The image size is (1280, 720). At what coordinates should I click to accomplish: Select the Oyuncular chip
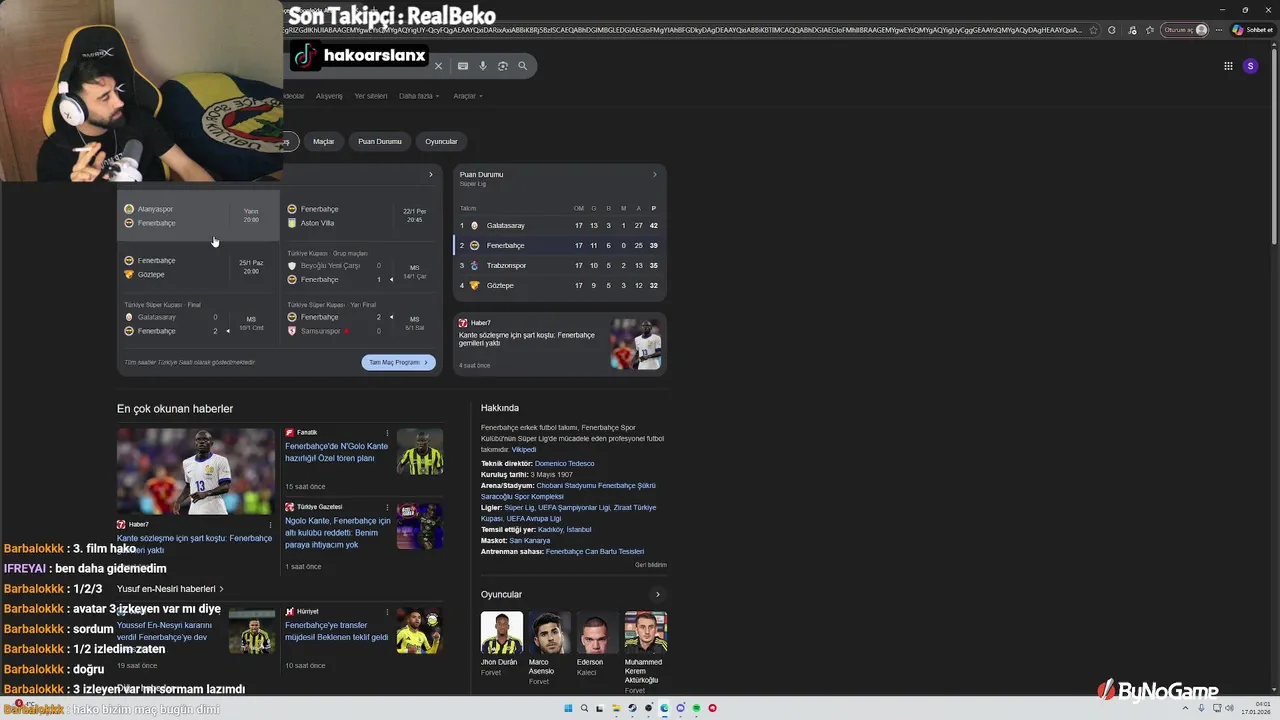tap(441, 141)
